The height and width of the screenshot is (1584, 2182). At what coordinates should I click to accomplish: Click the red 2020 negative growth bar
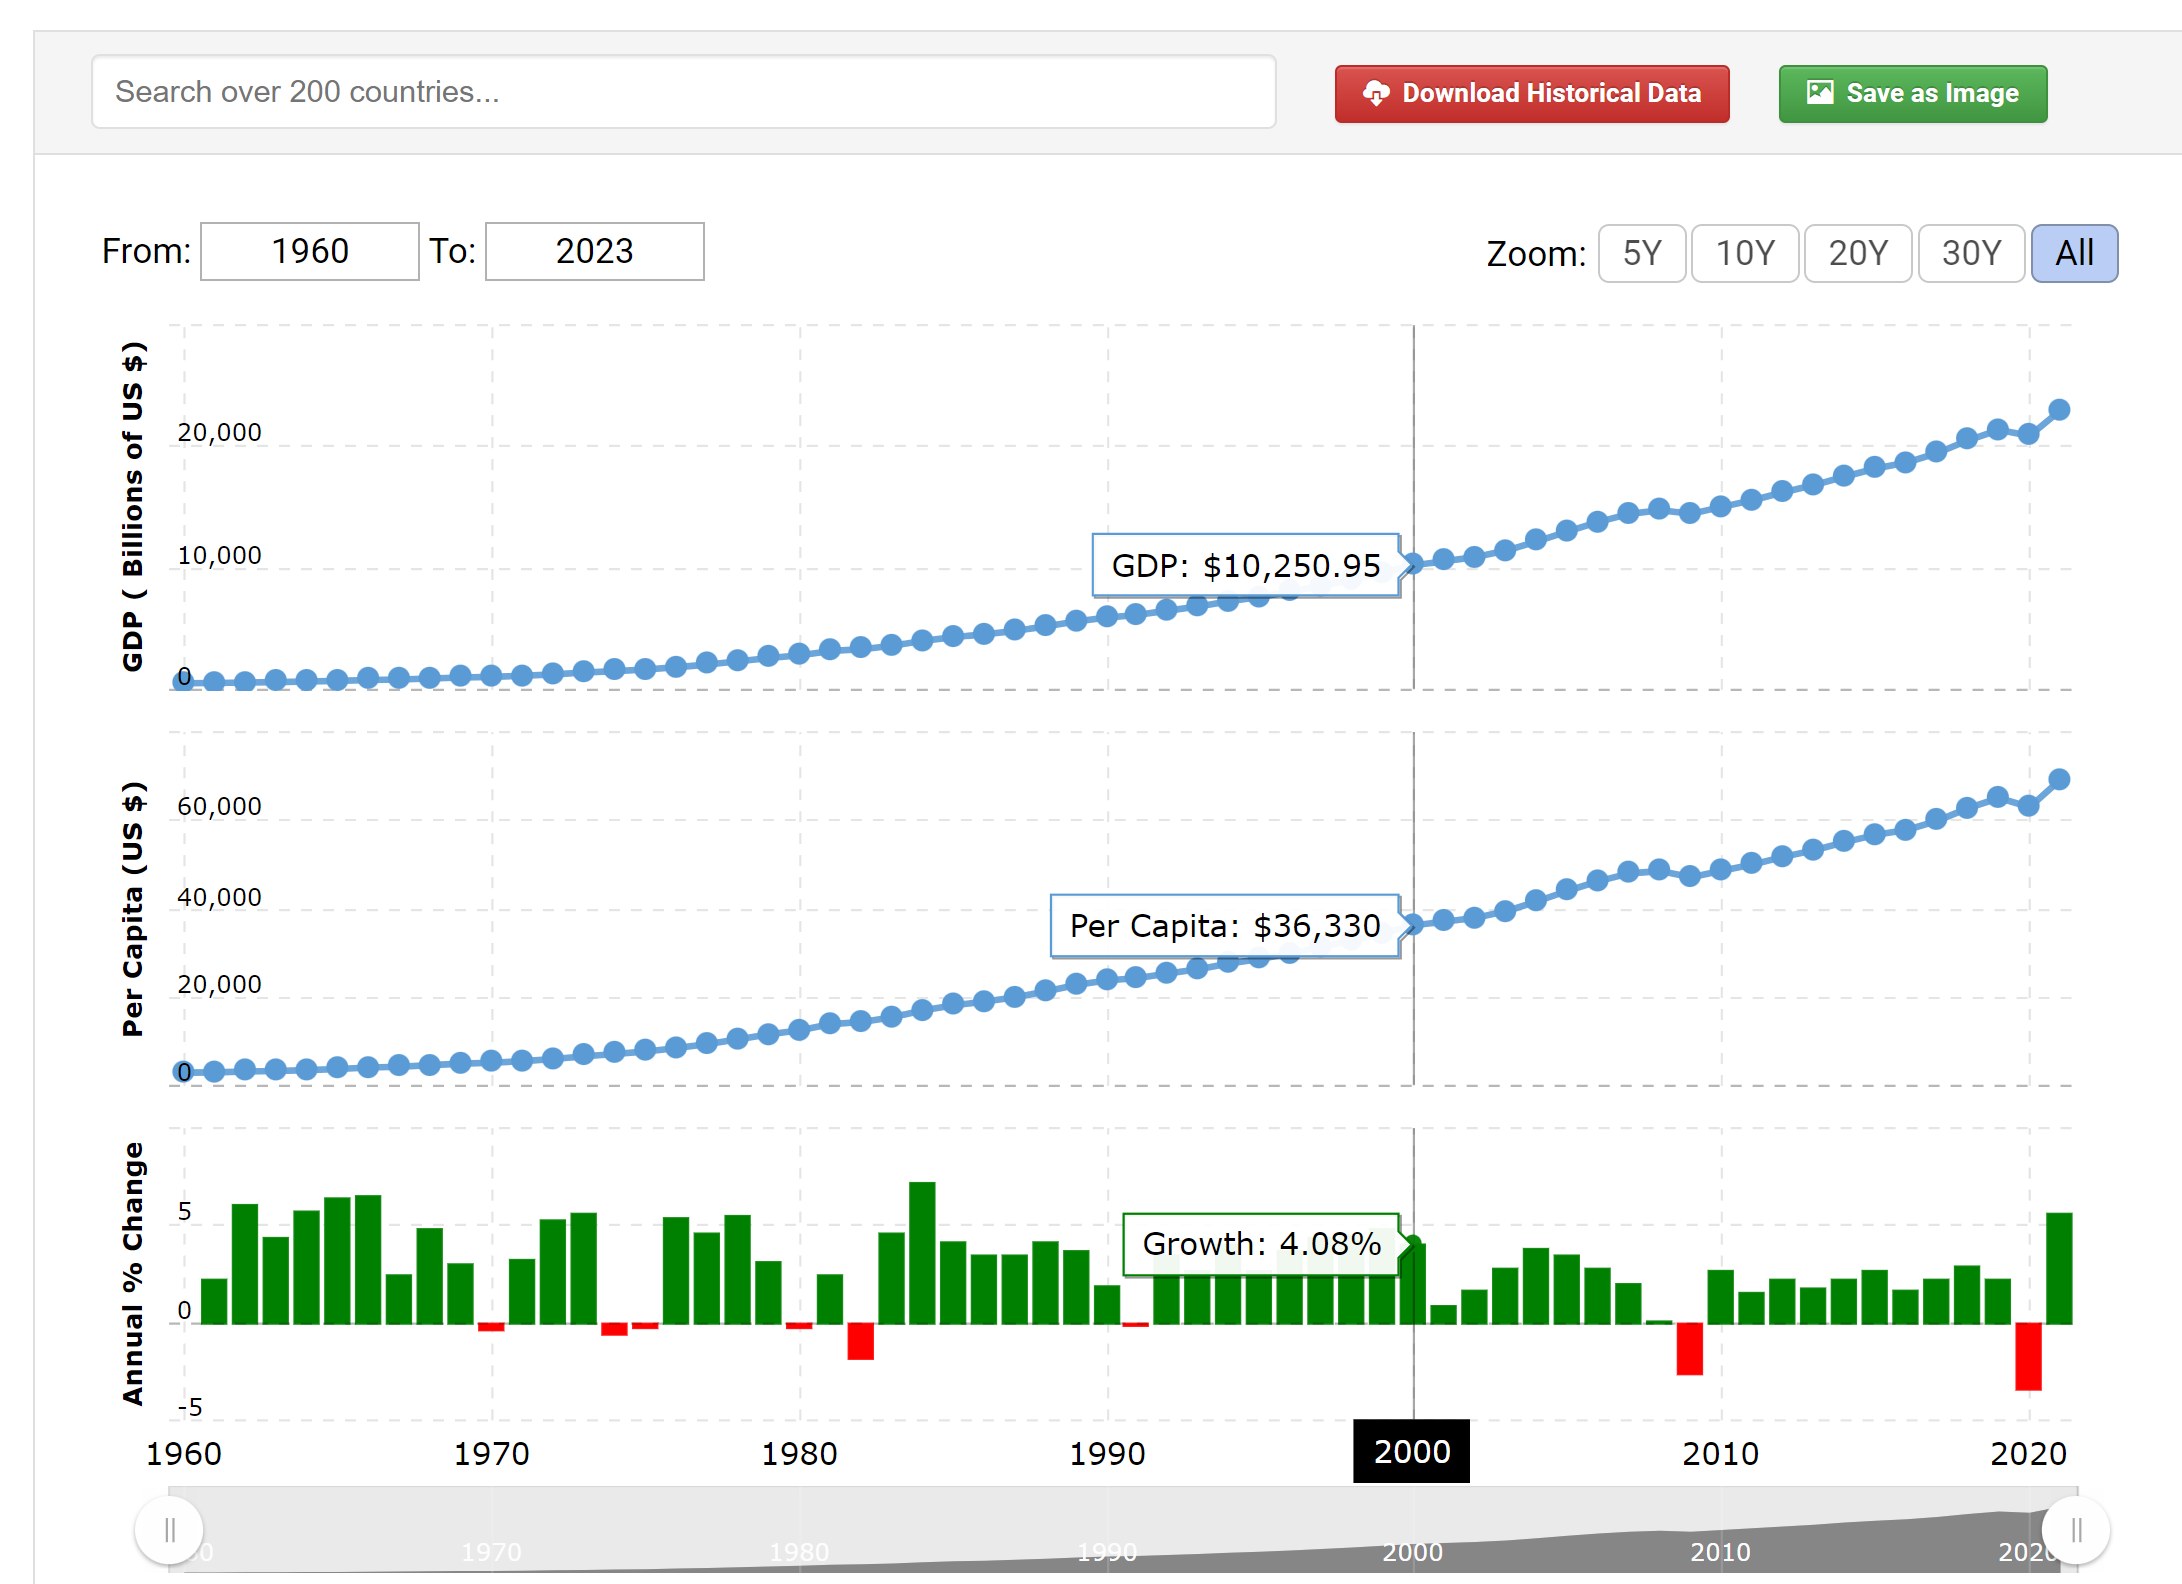coord(2027,1355)
